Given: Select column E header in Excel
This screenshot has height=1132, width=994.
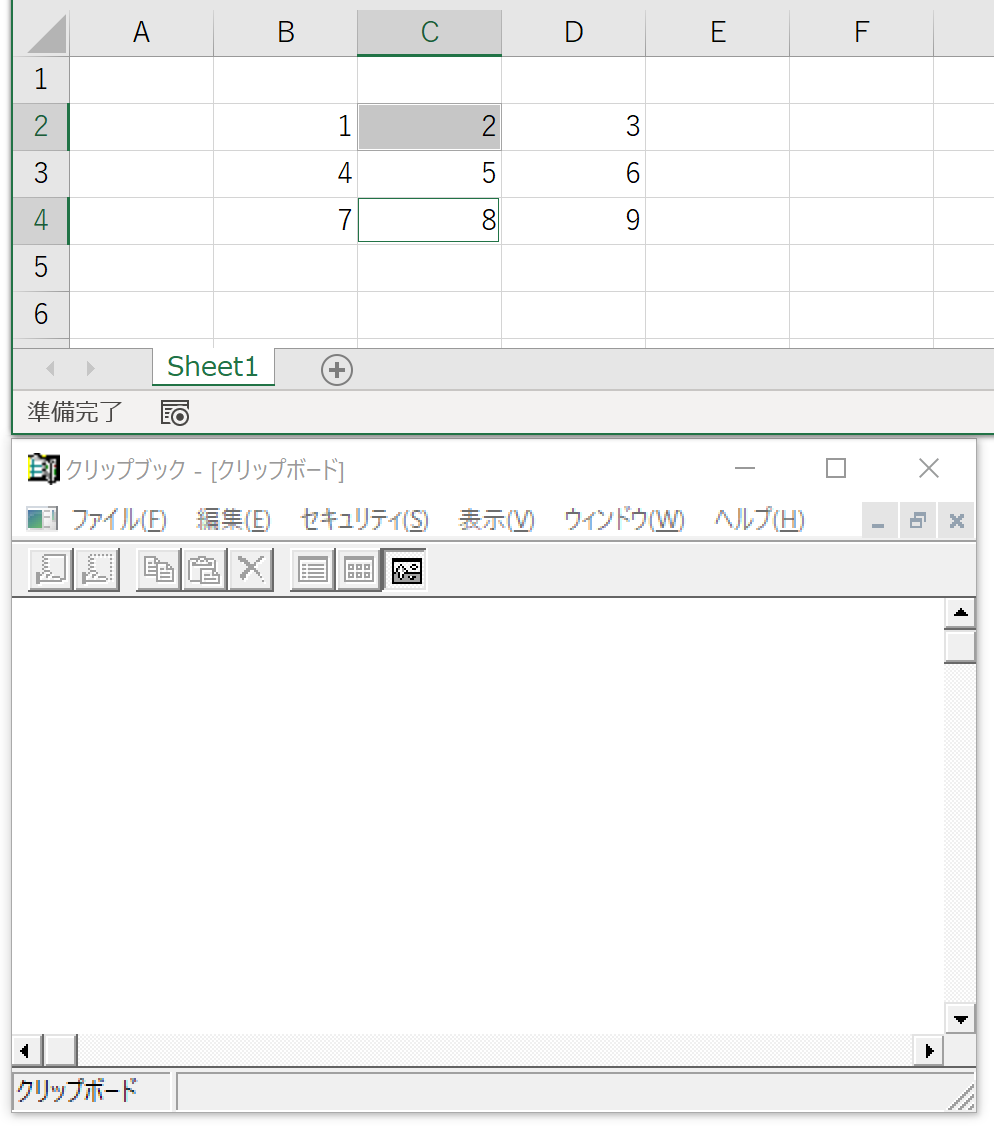Looking at the screenshot, I should tap(718, 32).
